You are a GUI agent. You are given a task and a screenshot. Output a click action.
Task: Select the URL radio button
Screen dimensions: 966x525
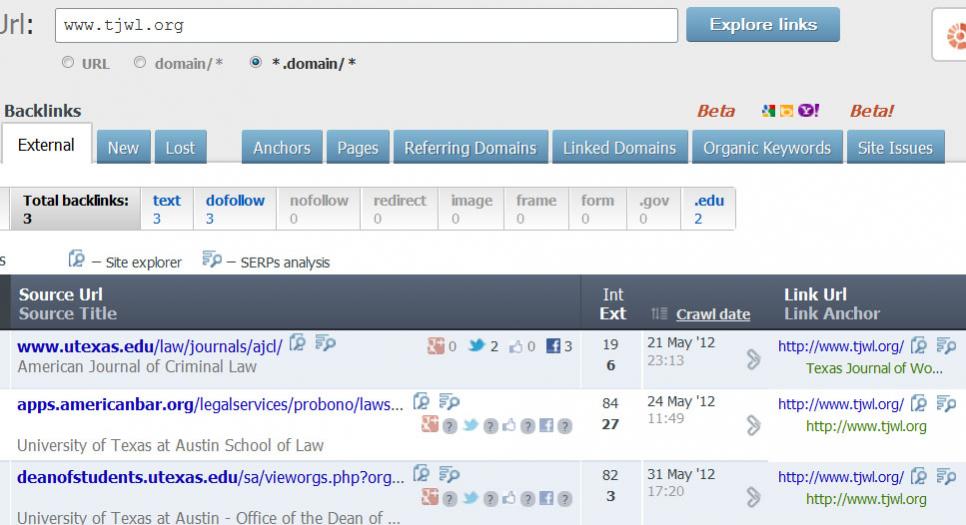click(68, 63)
